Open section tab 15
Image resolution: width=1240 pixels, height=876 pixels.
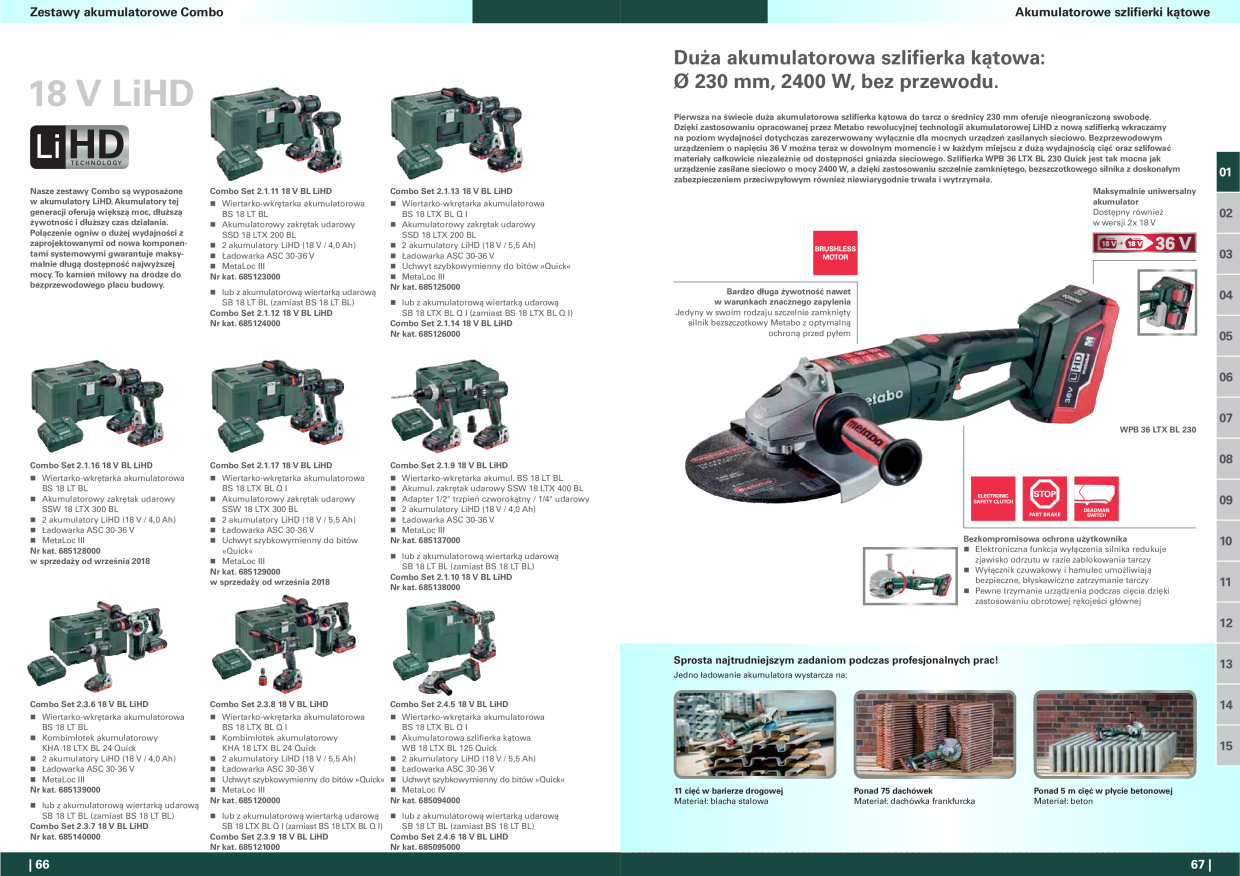[1226, 746]
